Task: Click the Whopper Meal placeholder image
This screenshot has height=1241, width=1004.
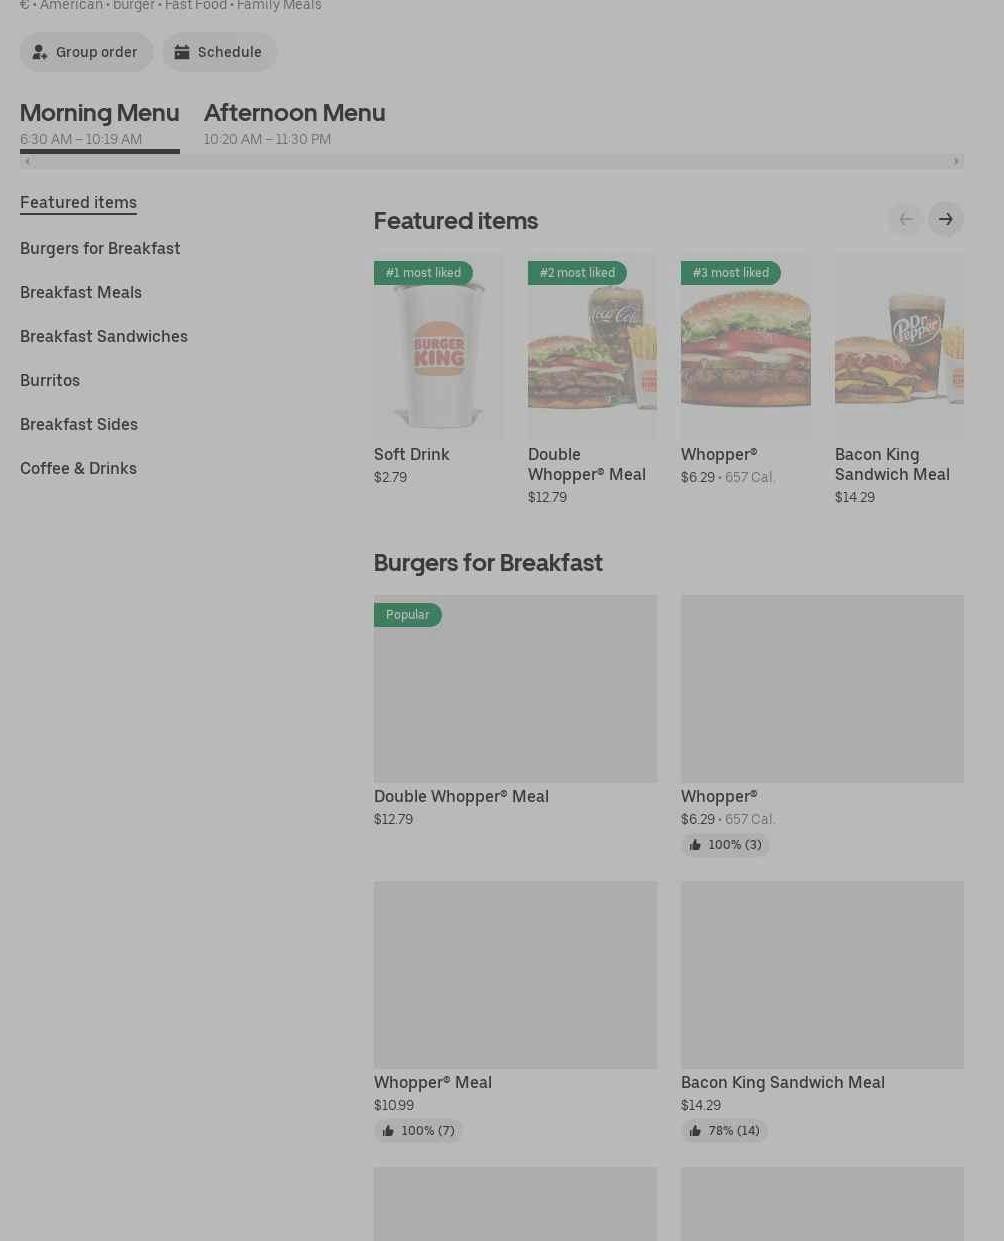Action: click(516, 975)
